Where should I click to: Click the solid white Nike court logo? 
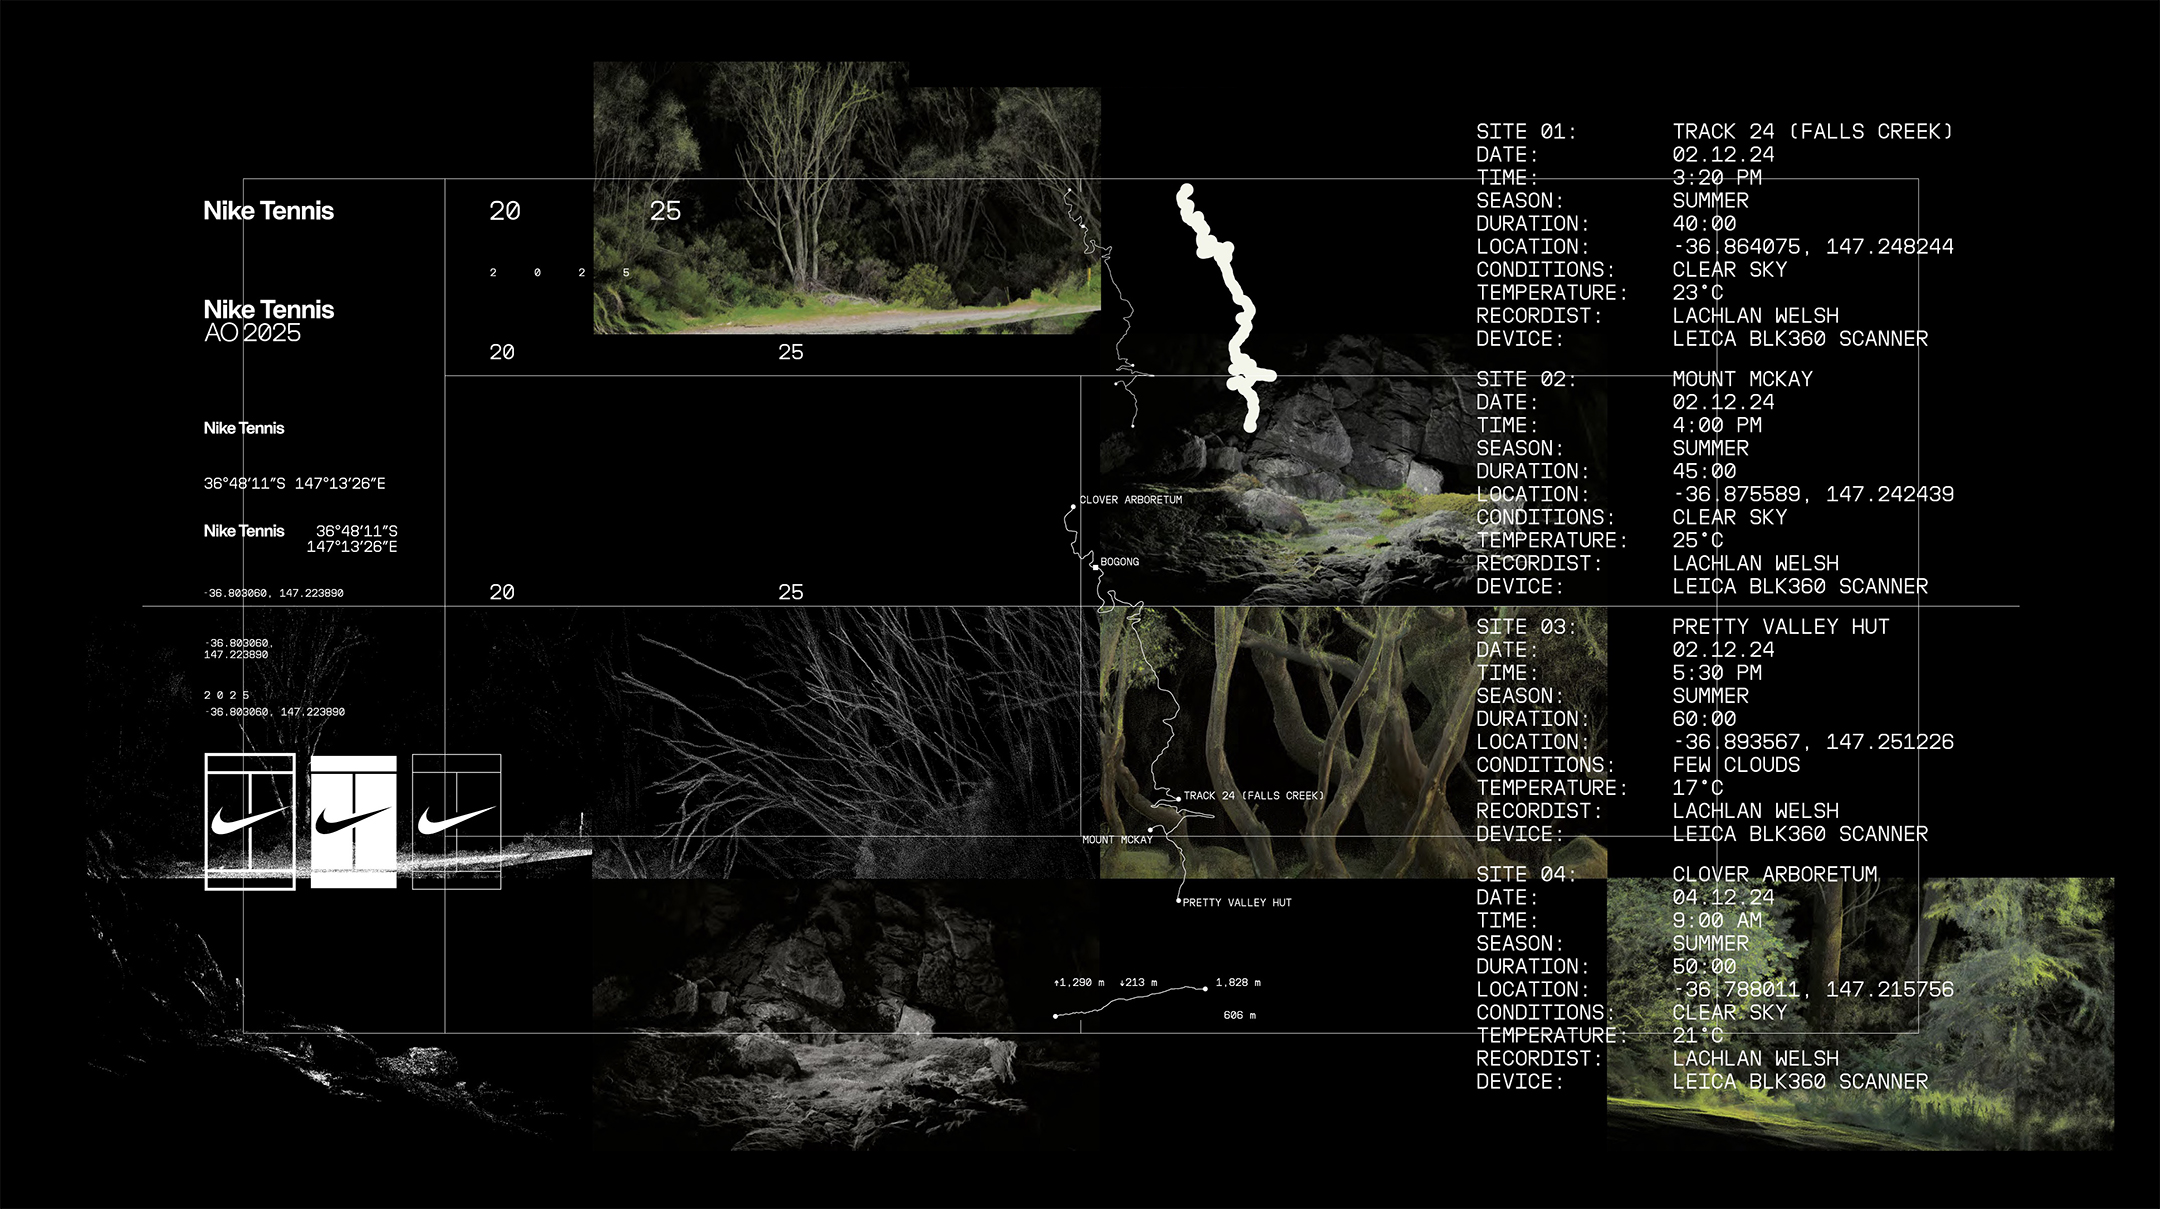pyautogui.click(x=353, y=821)
